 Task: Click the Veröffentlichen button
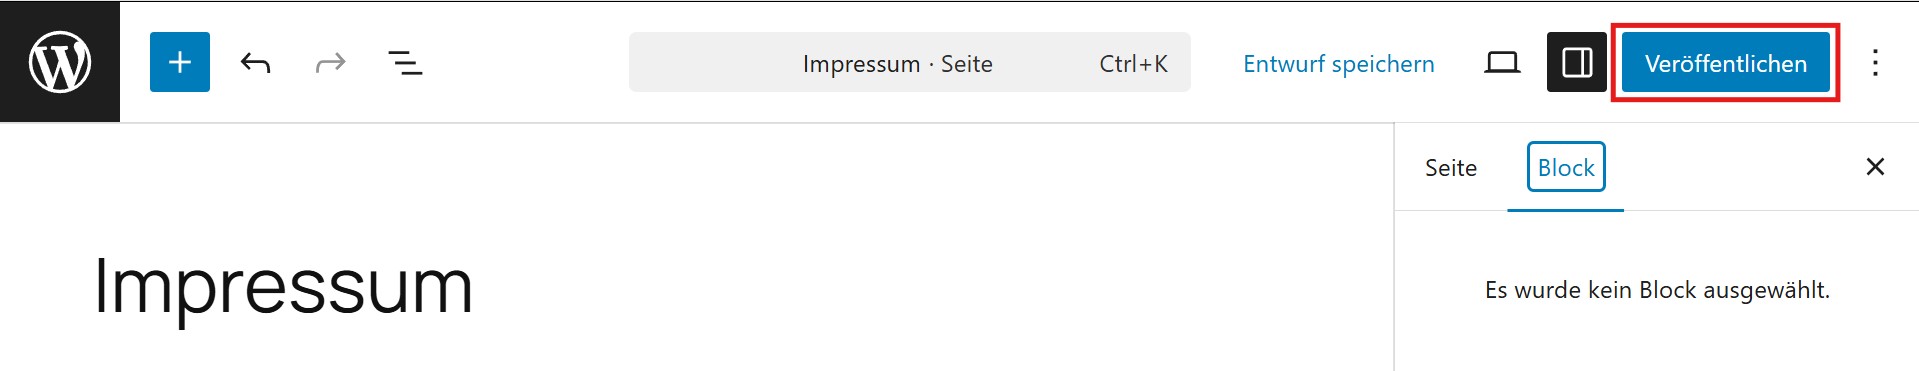tap(1726, 63)
